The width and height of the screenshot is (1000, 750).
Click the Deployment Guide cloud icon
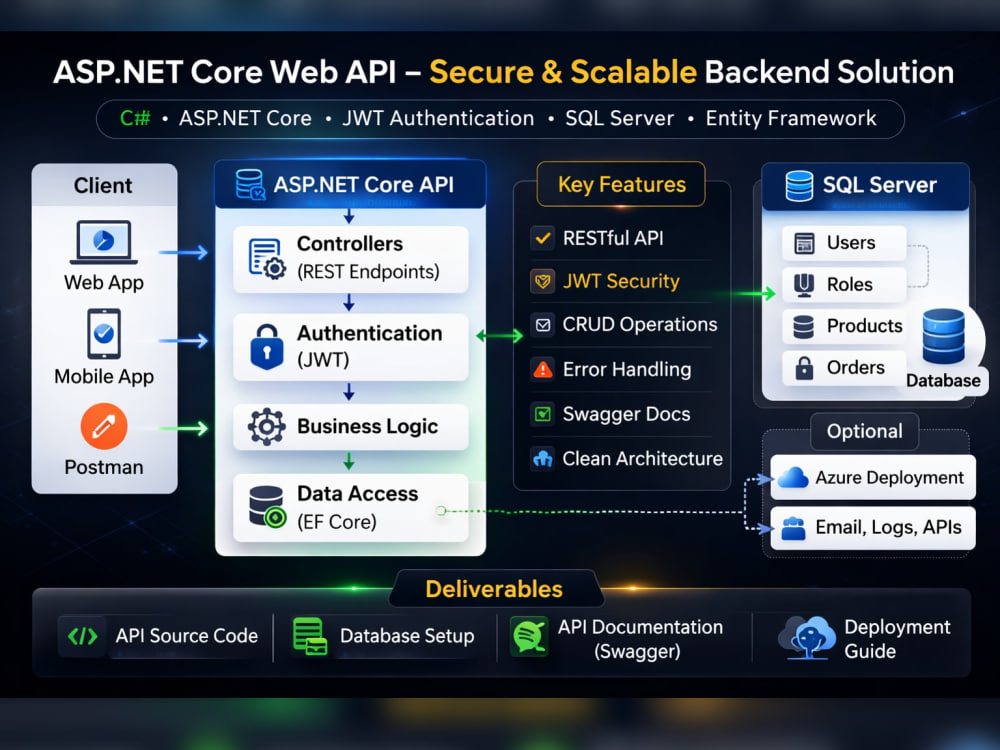(807, 638)
